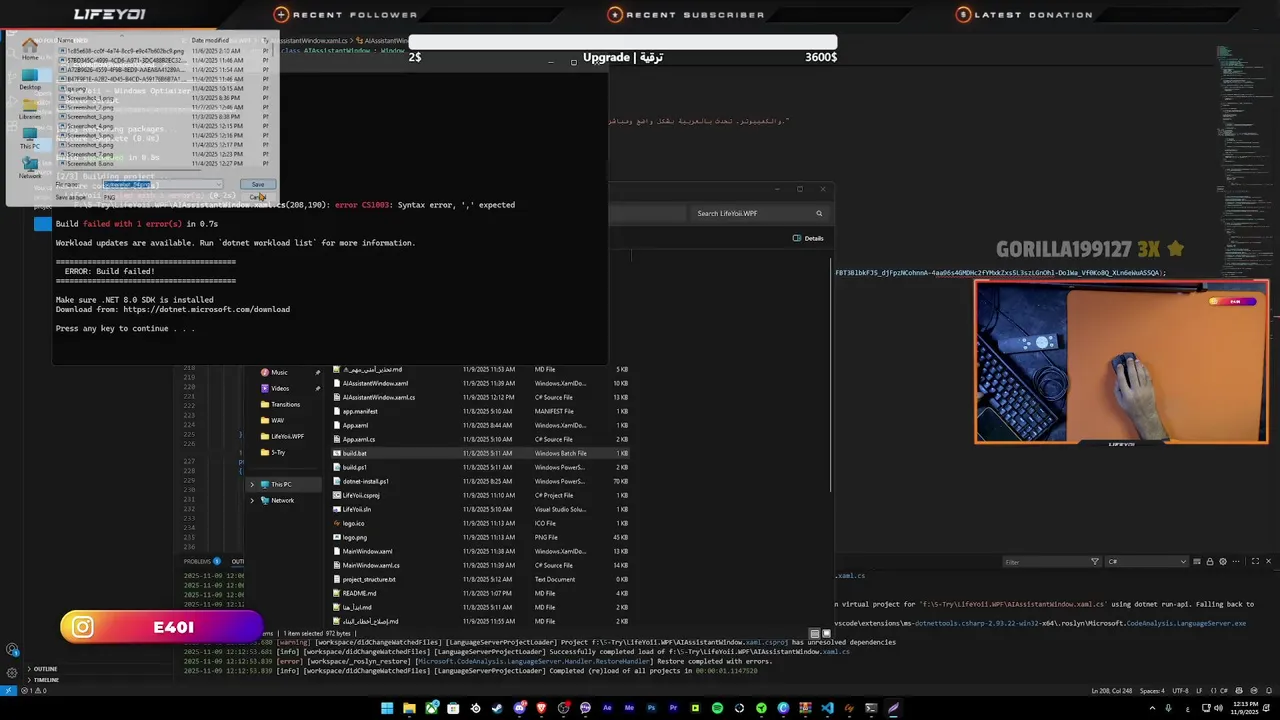Open Brave browser from taskbar
1280x720 pixels.
(541, 708)
